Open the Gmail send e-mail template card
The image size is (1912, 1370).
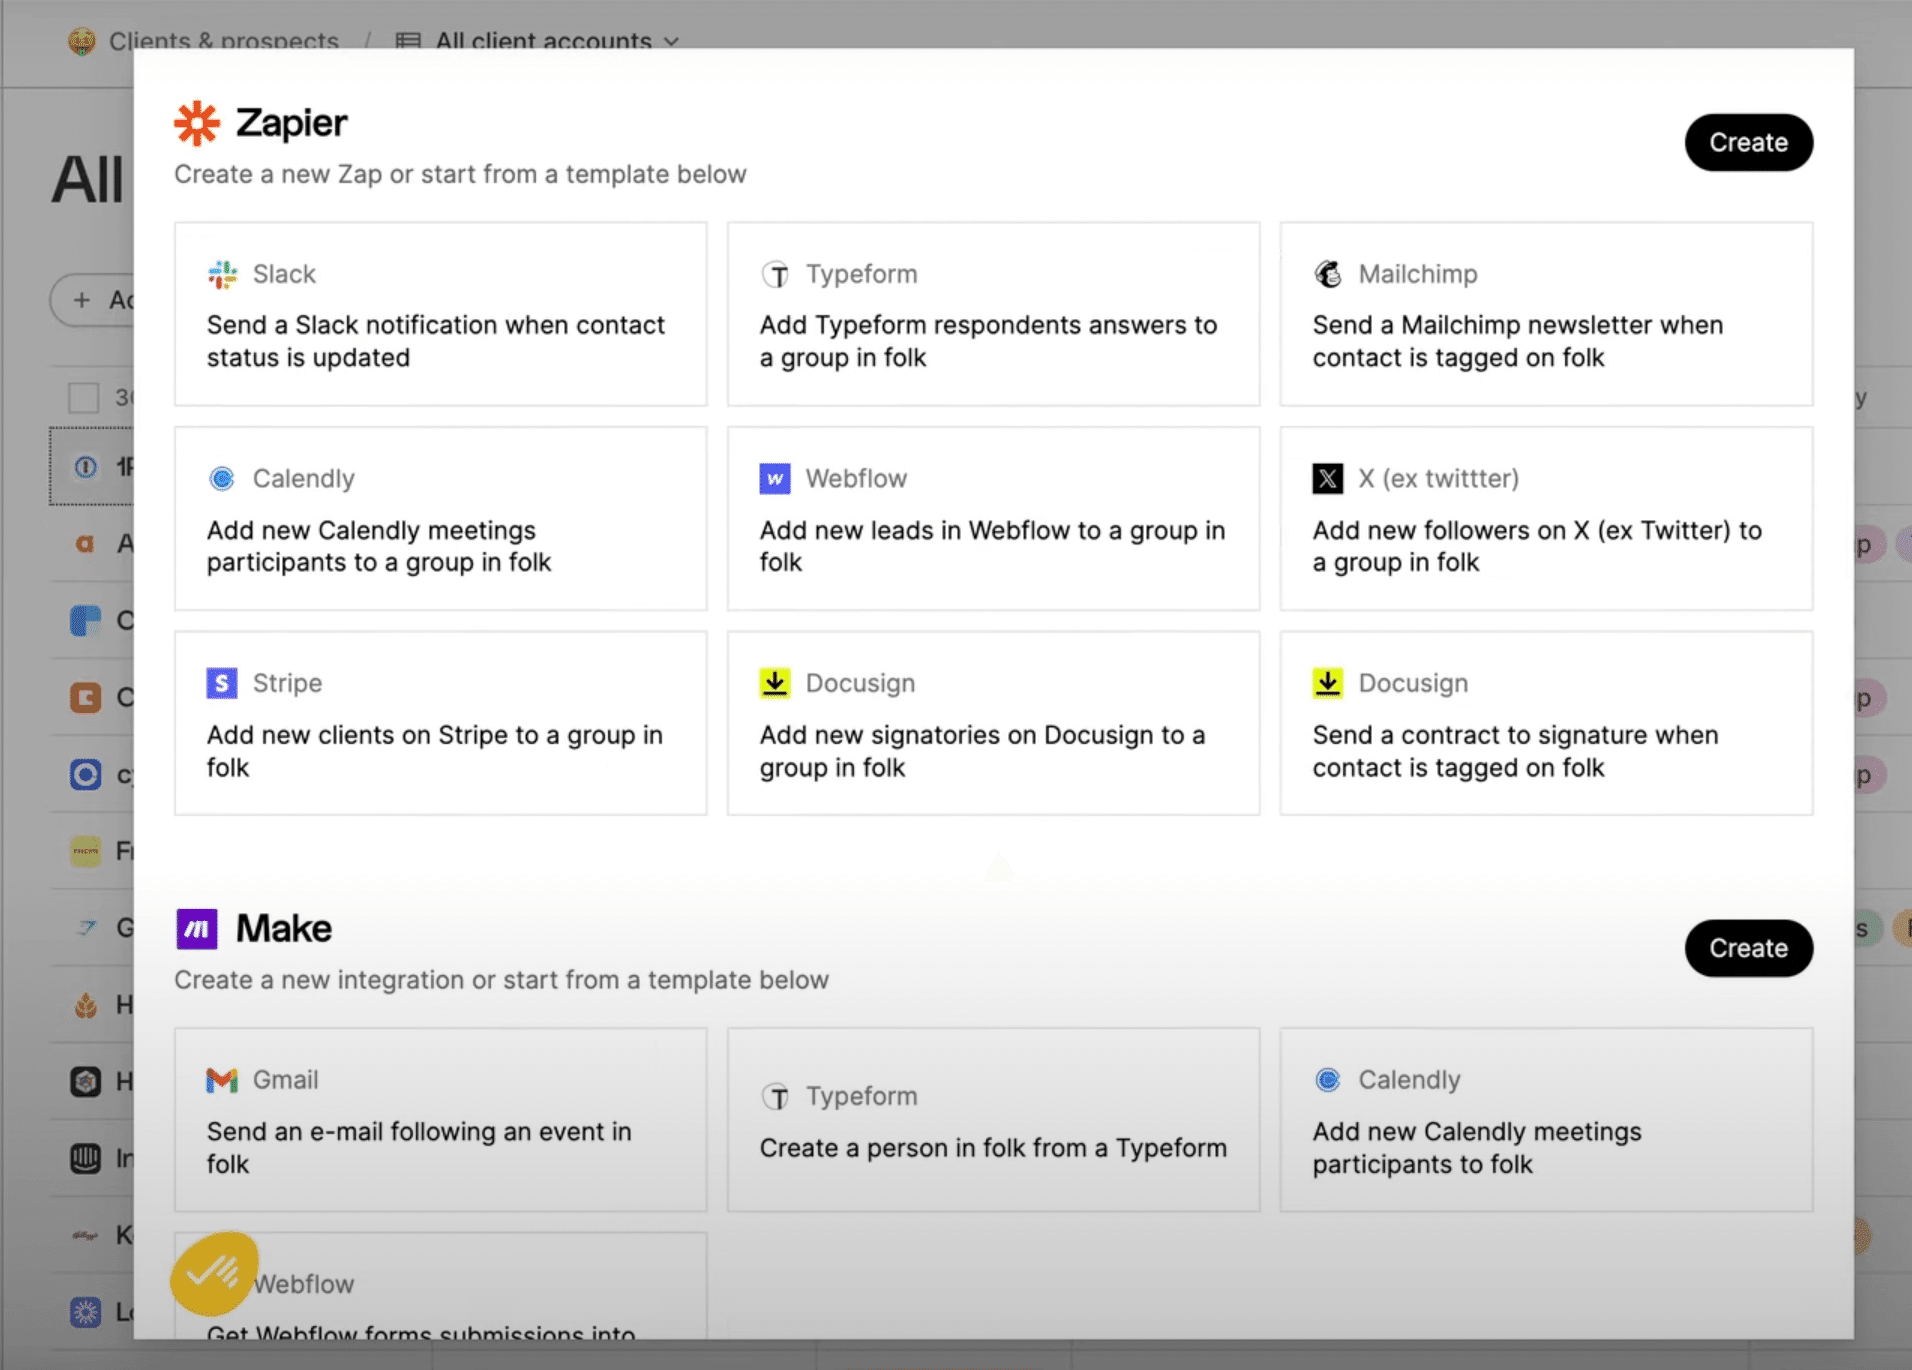coord(440,1120)
